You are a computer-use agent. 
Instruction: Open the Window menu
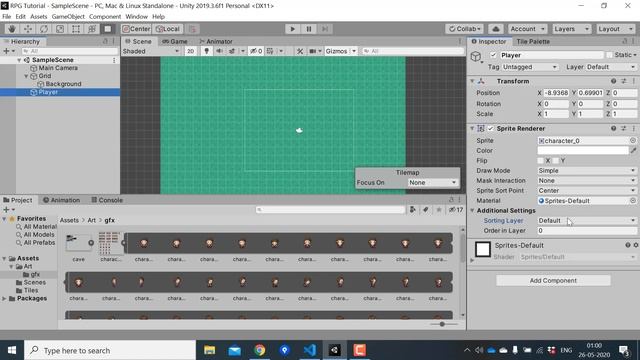136,17
